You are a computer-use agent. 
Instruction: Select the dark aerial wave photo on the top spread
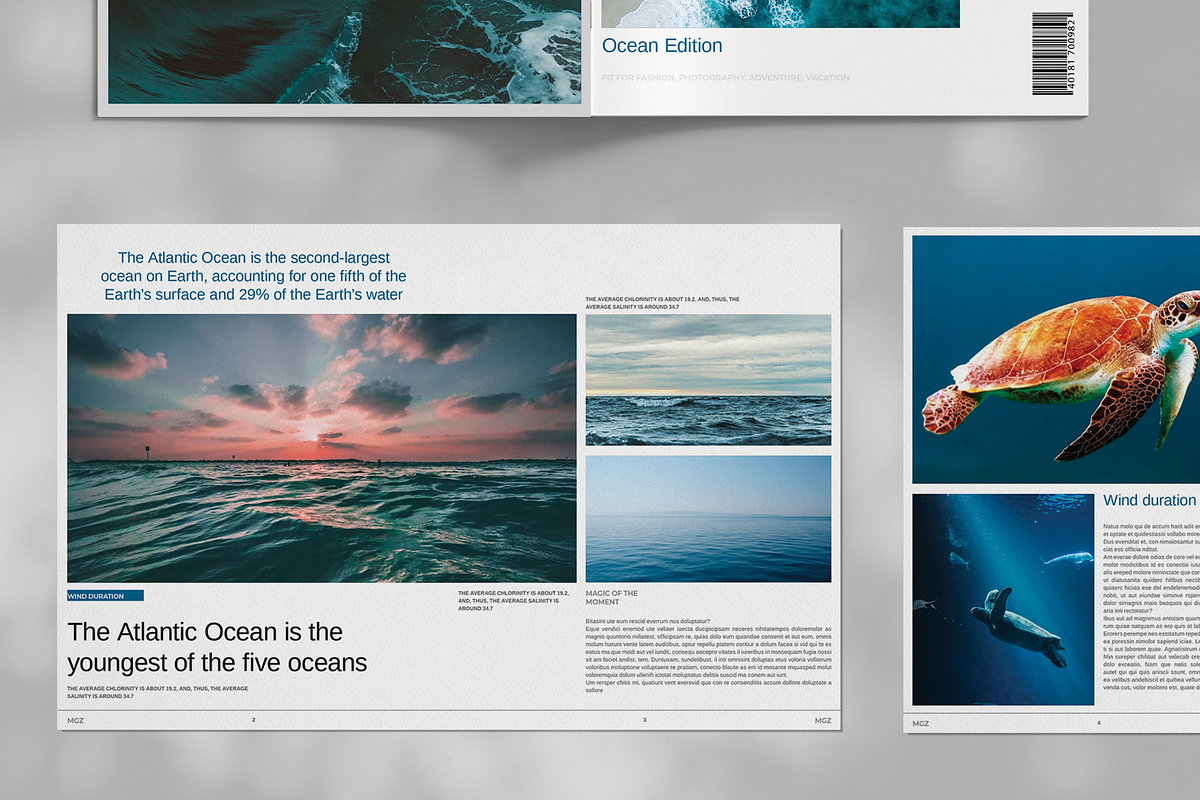tap(344, 51)
